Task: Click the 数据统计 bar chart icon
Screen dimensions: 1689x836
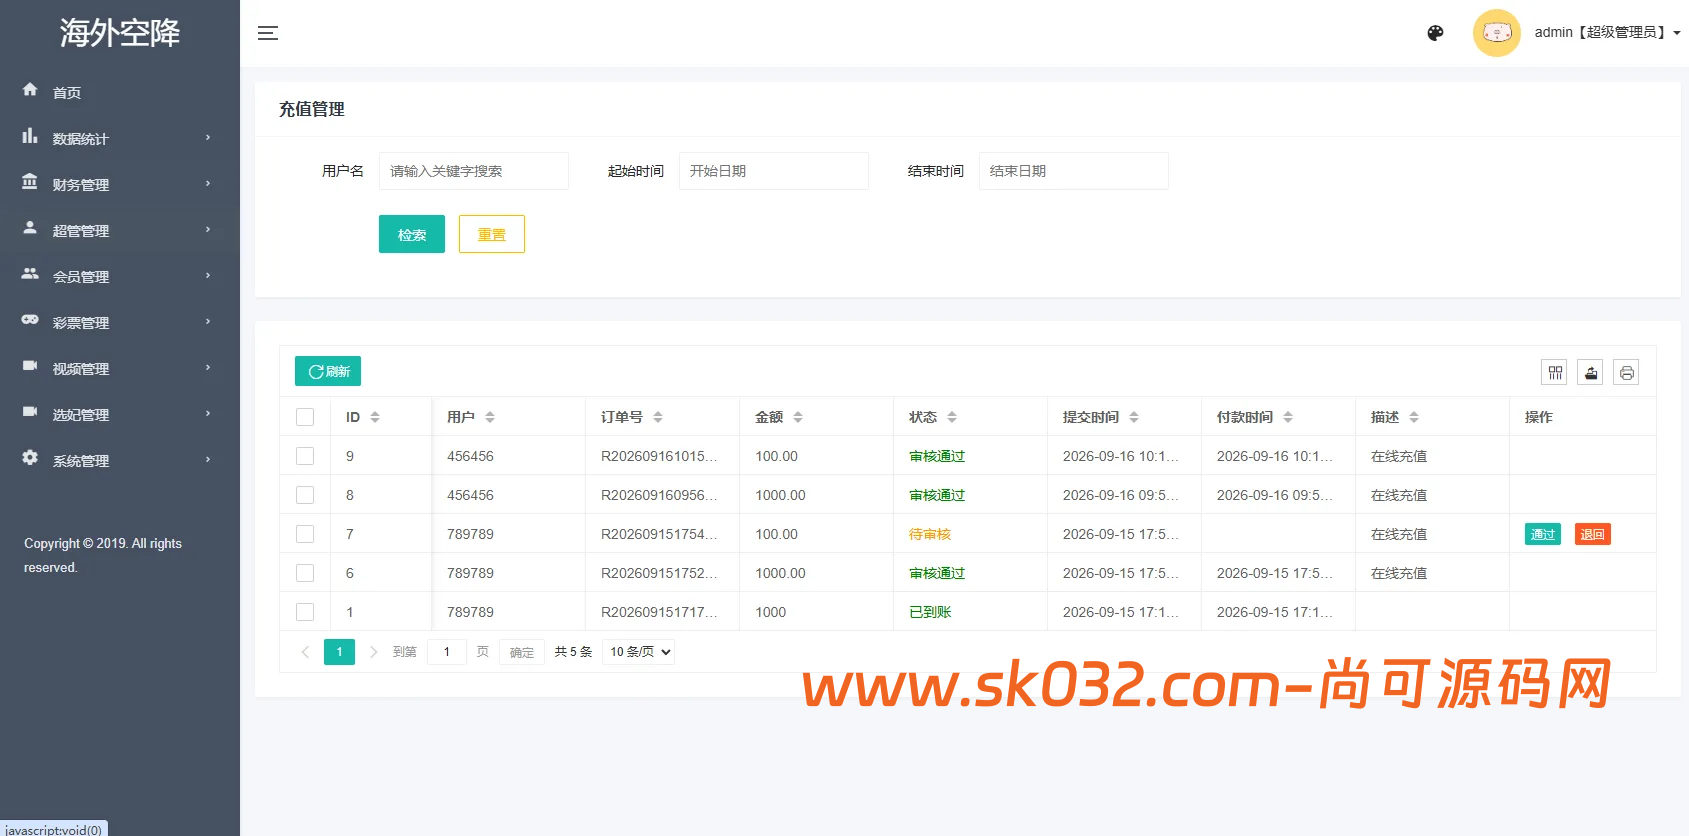Action: [x=30, y=136]
